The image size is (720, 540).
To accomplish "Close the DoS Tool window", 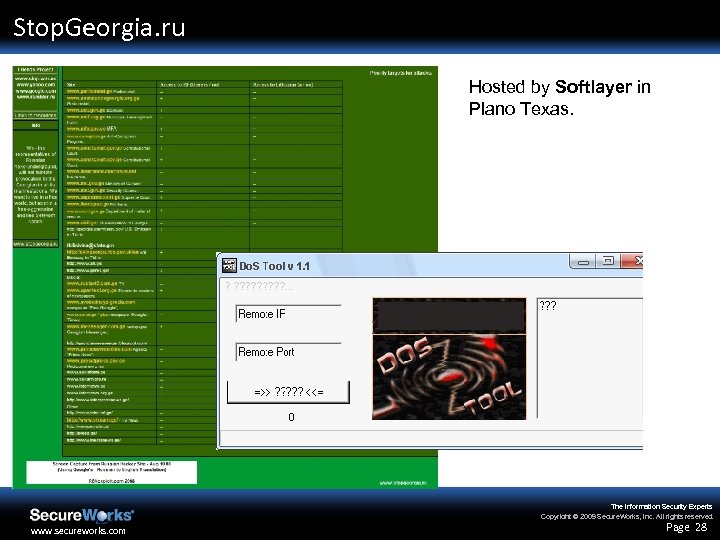I will coord(633,261).
